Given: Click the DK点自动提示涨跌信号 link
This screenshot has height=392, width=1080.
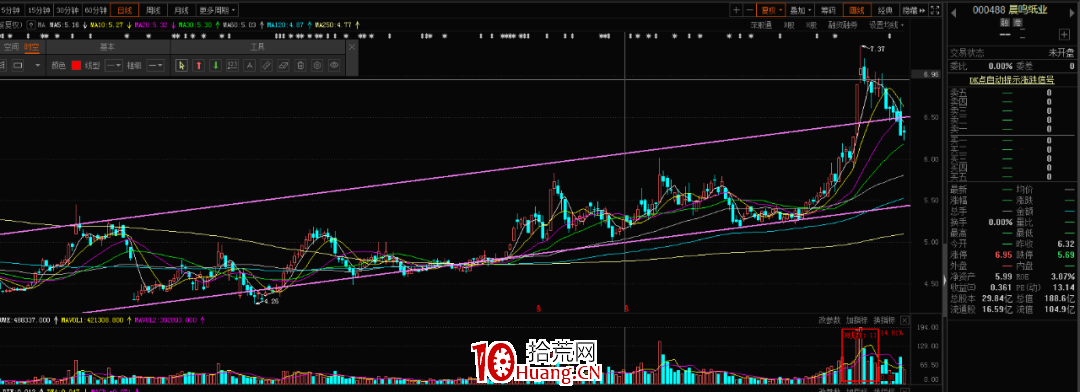Looking at the screenshot, I should 1012,80.
